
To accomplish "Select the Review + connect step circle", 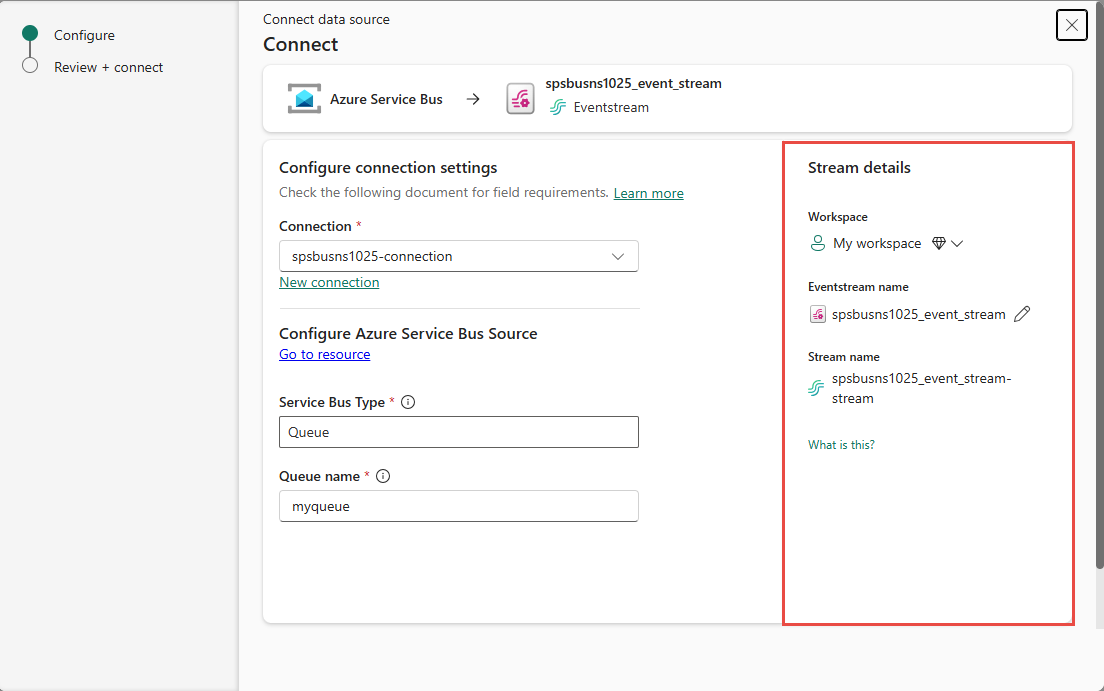I will tap(31, 67).
